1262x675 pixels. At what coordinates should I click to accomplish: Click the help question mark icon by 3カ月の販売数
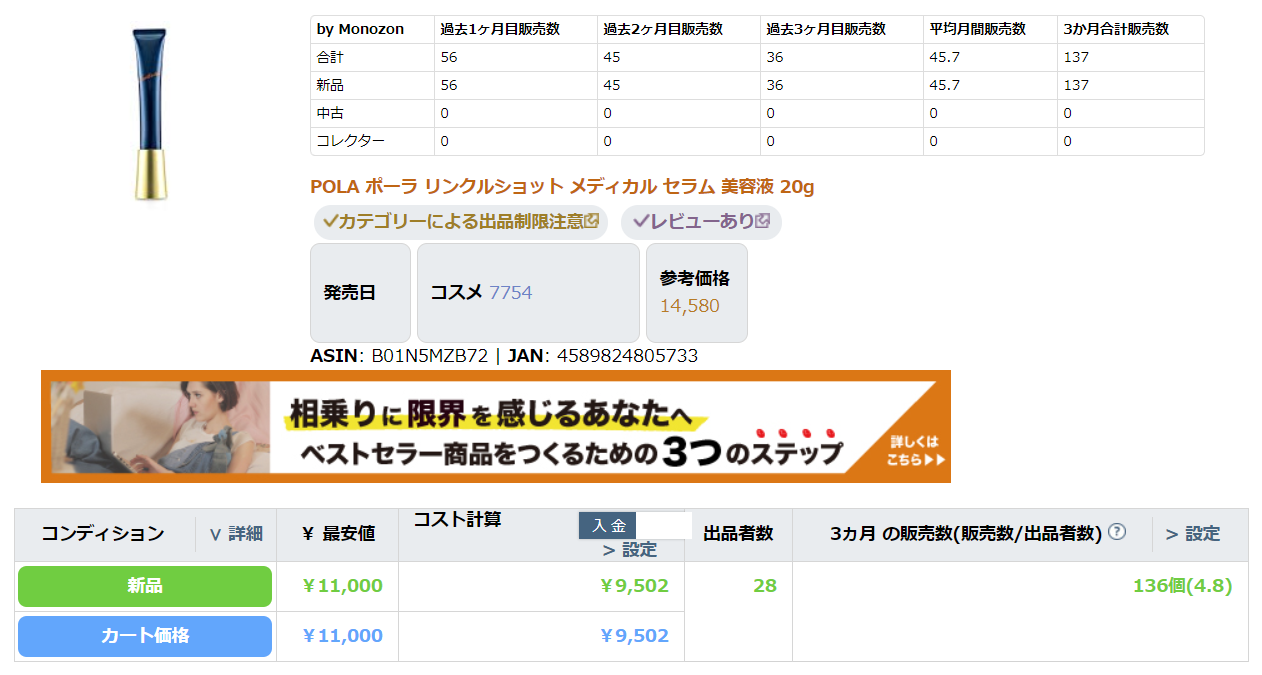(1117, 532)
